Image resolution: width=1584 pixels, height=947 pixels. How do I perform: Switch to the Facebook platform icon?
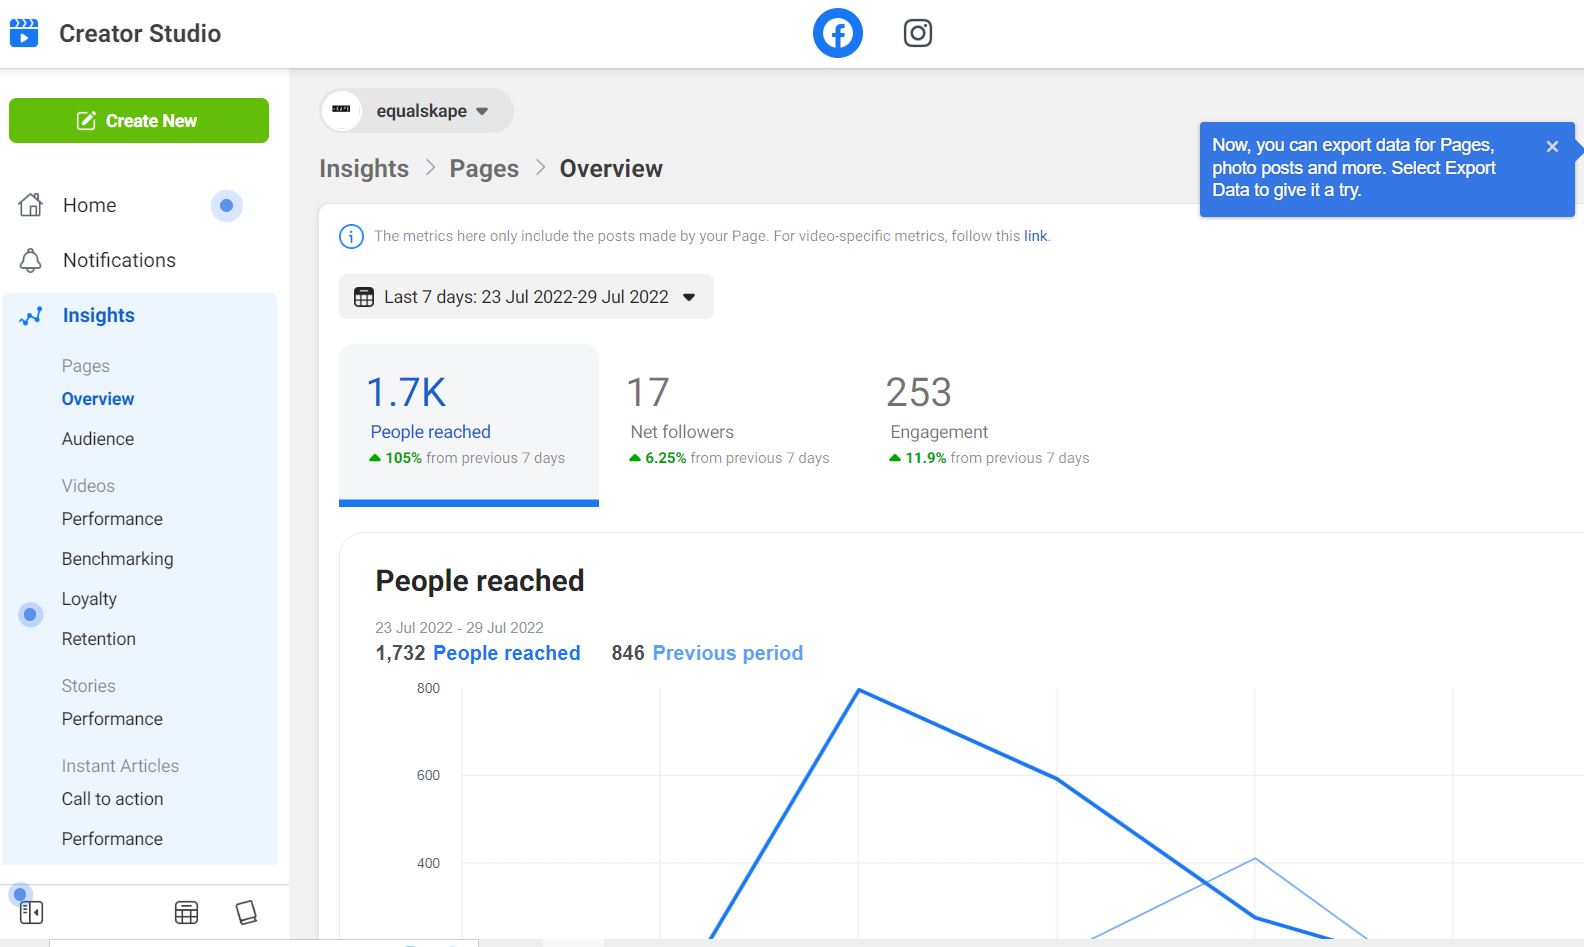click(838, 33)
